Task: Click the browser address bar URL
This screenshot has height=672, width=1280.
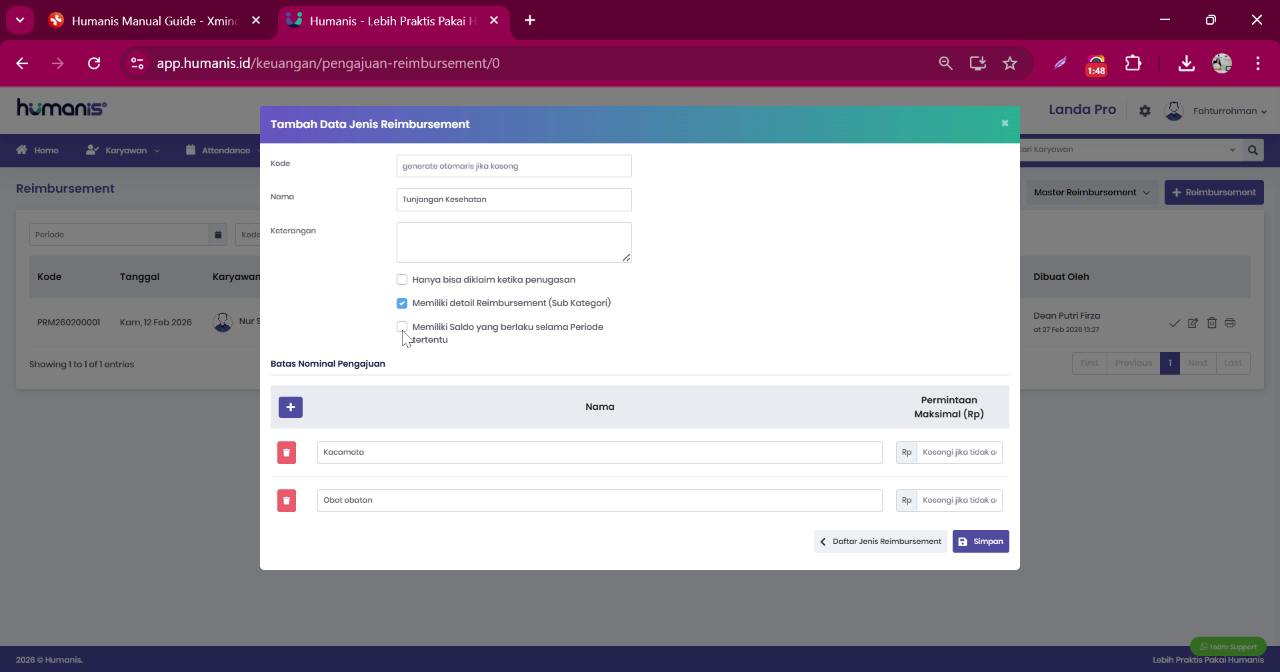Action: click(328, 63)
